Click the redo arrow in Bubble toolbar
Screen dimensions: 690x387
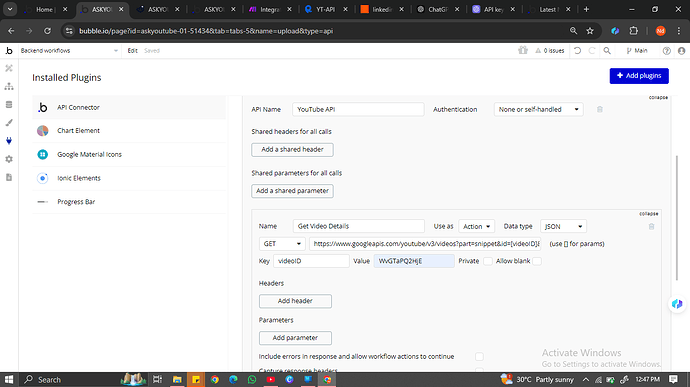click(x=592, y=51)
